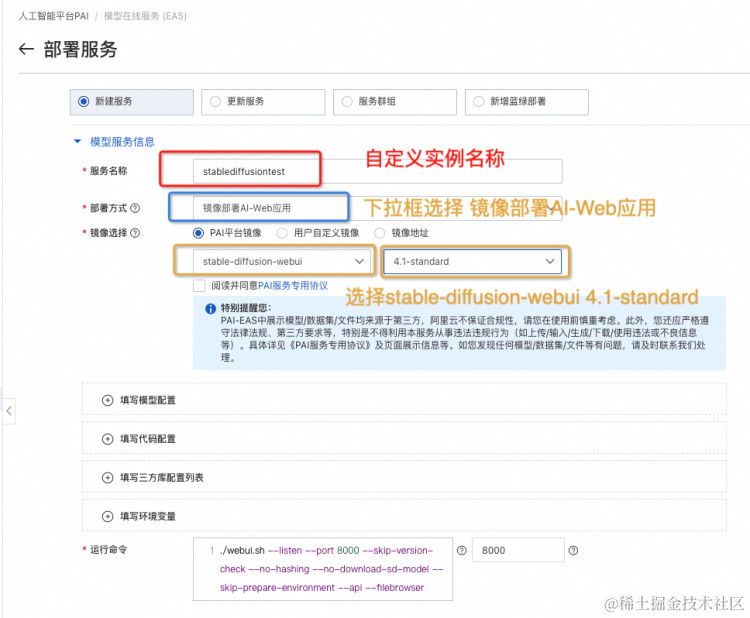This screenshot has height=618, width=750.
Task: Click the help icon after the run command box
Action: [x=462, y=551]
